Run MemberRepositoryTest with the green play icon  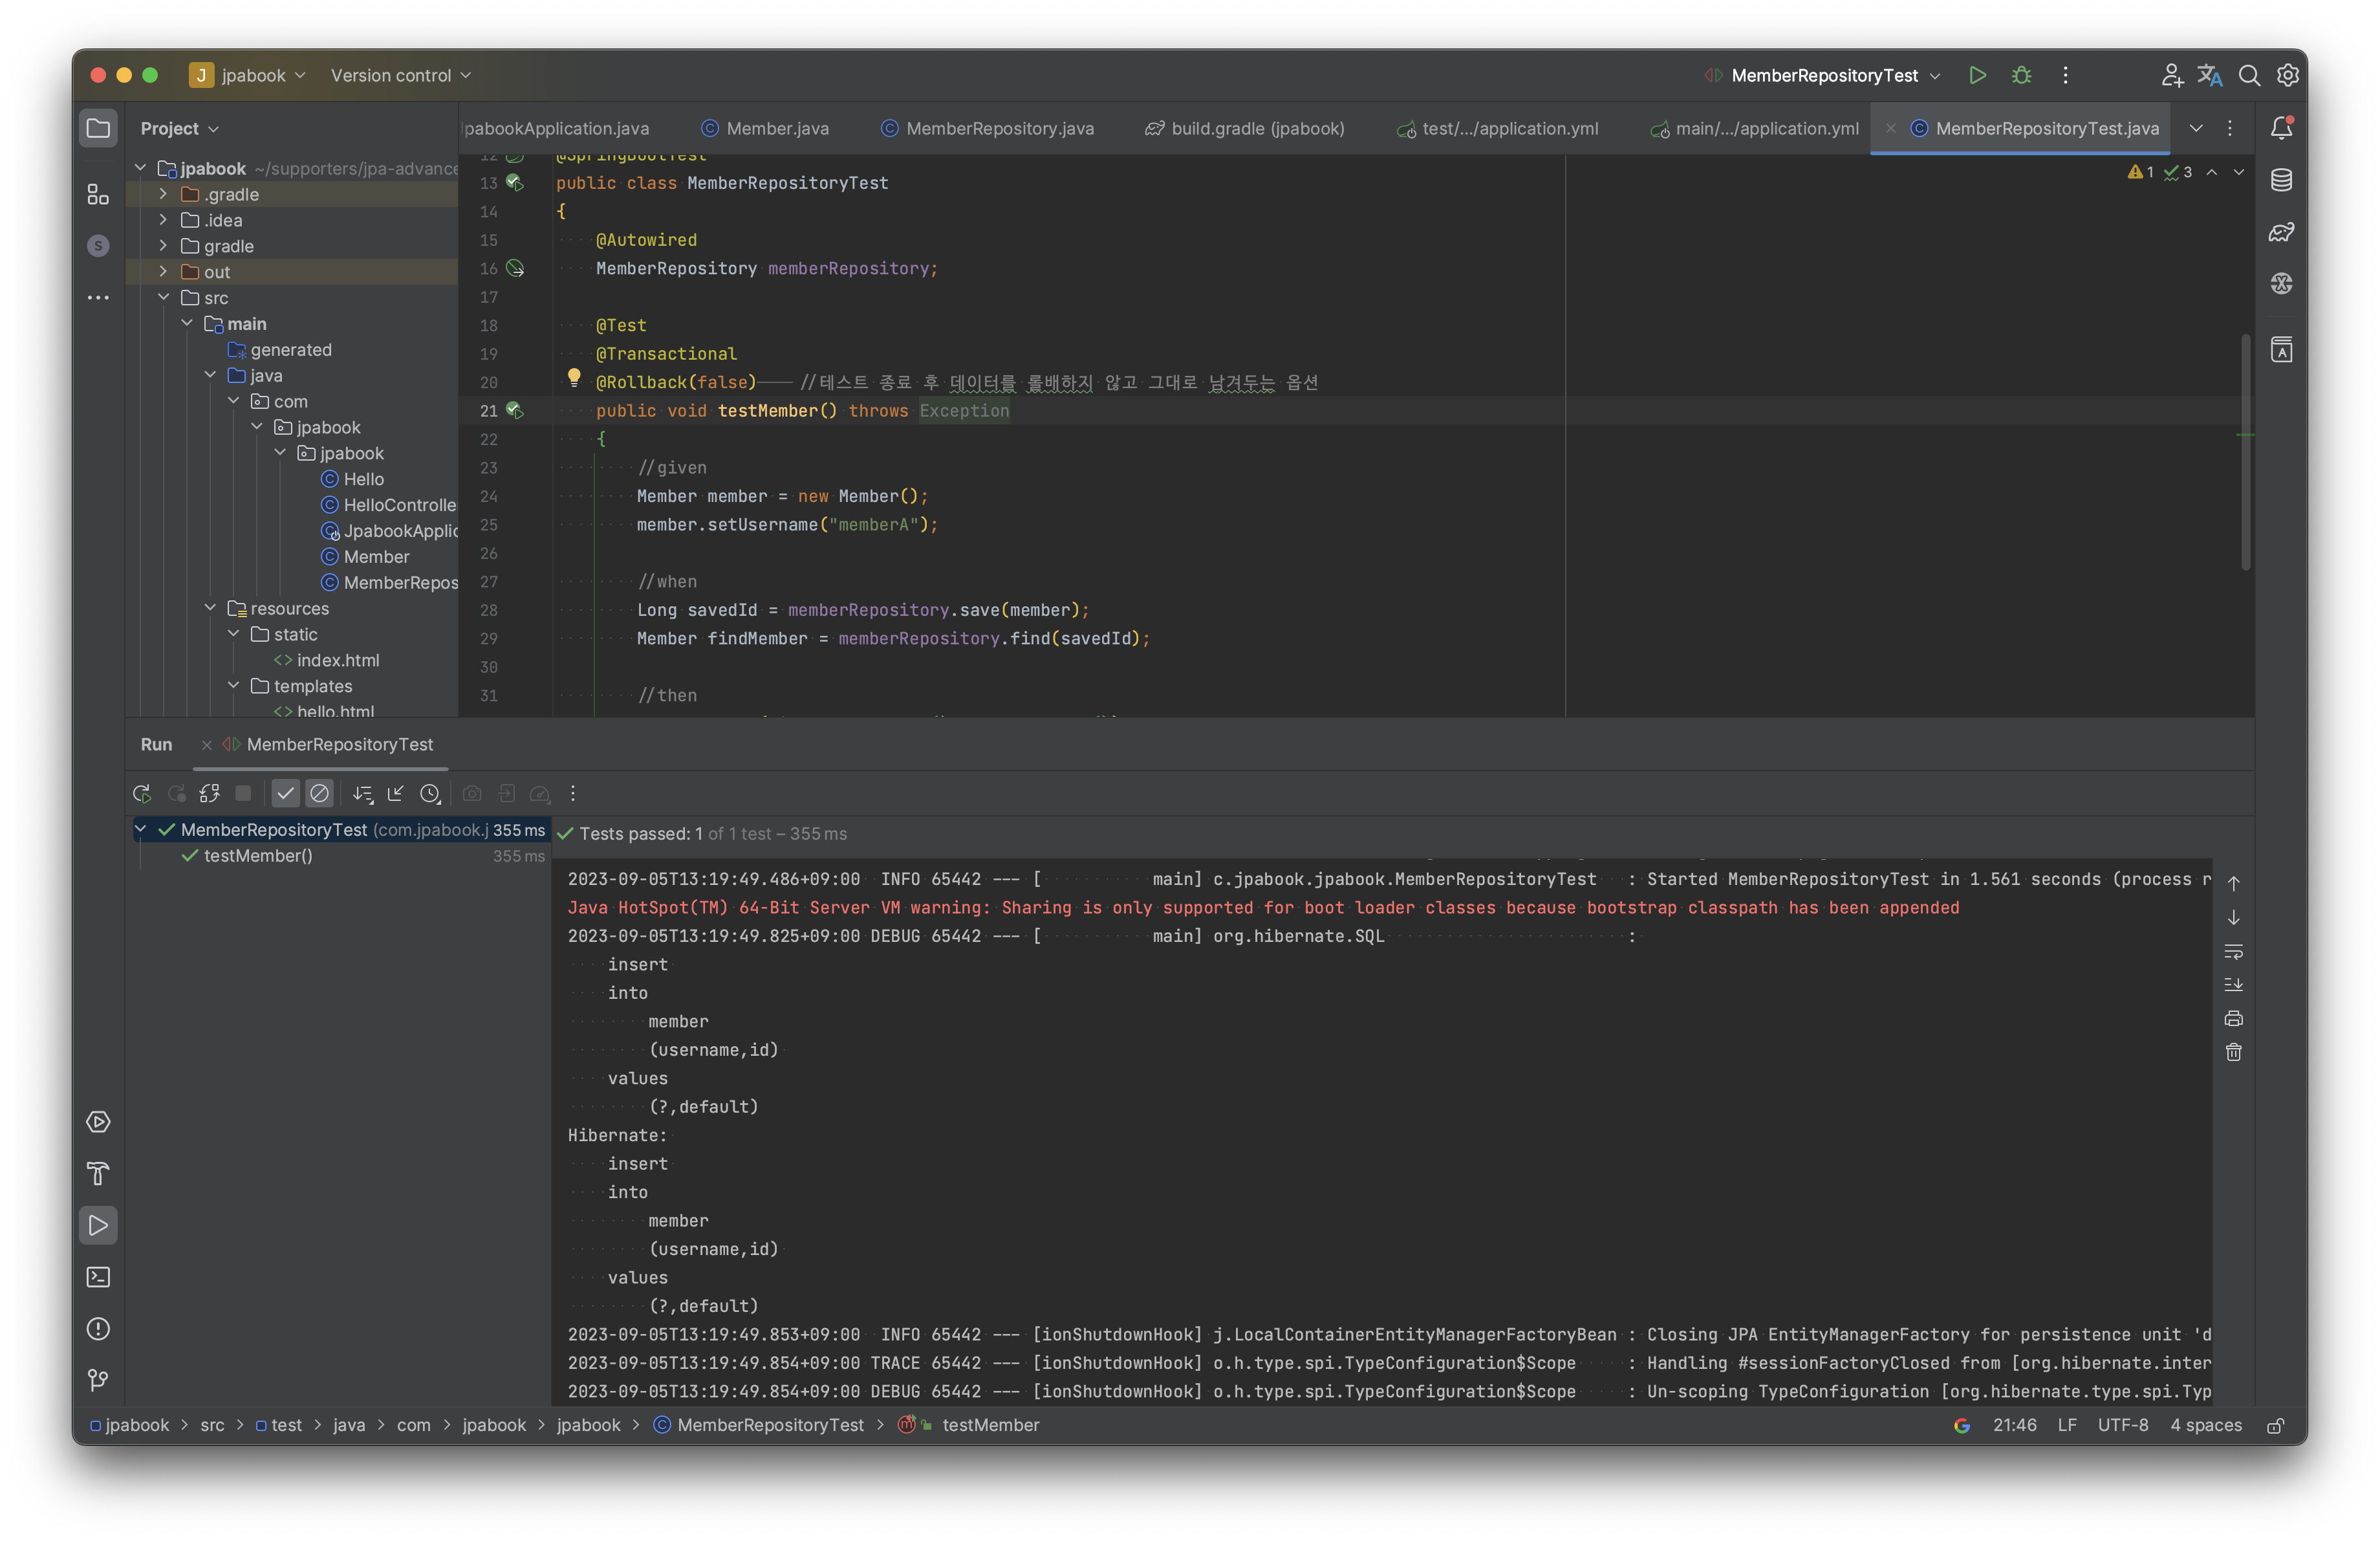click(x=1977, y=75)
